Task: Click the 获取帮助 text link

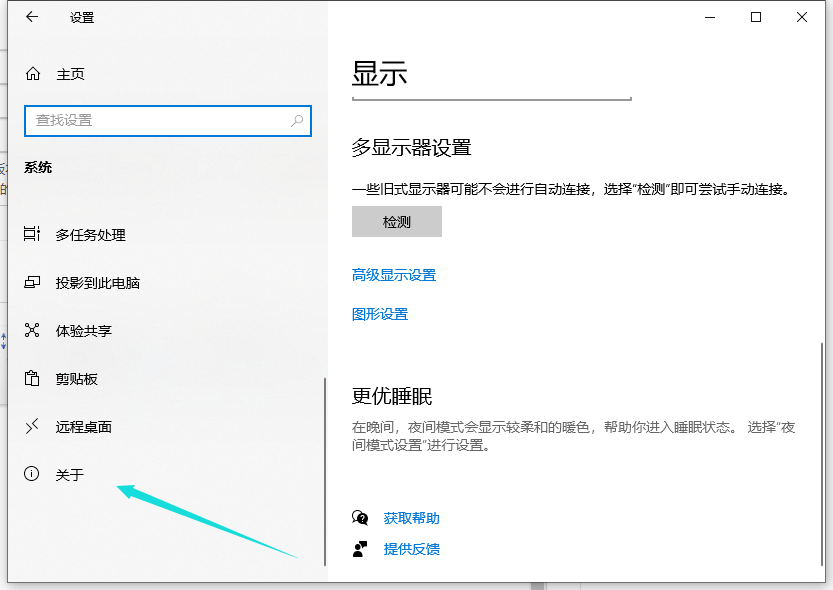Action: [x=411, y=518]
